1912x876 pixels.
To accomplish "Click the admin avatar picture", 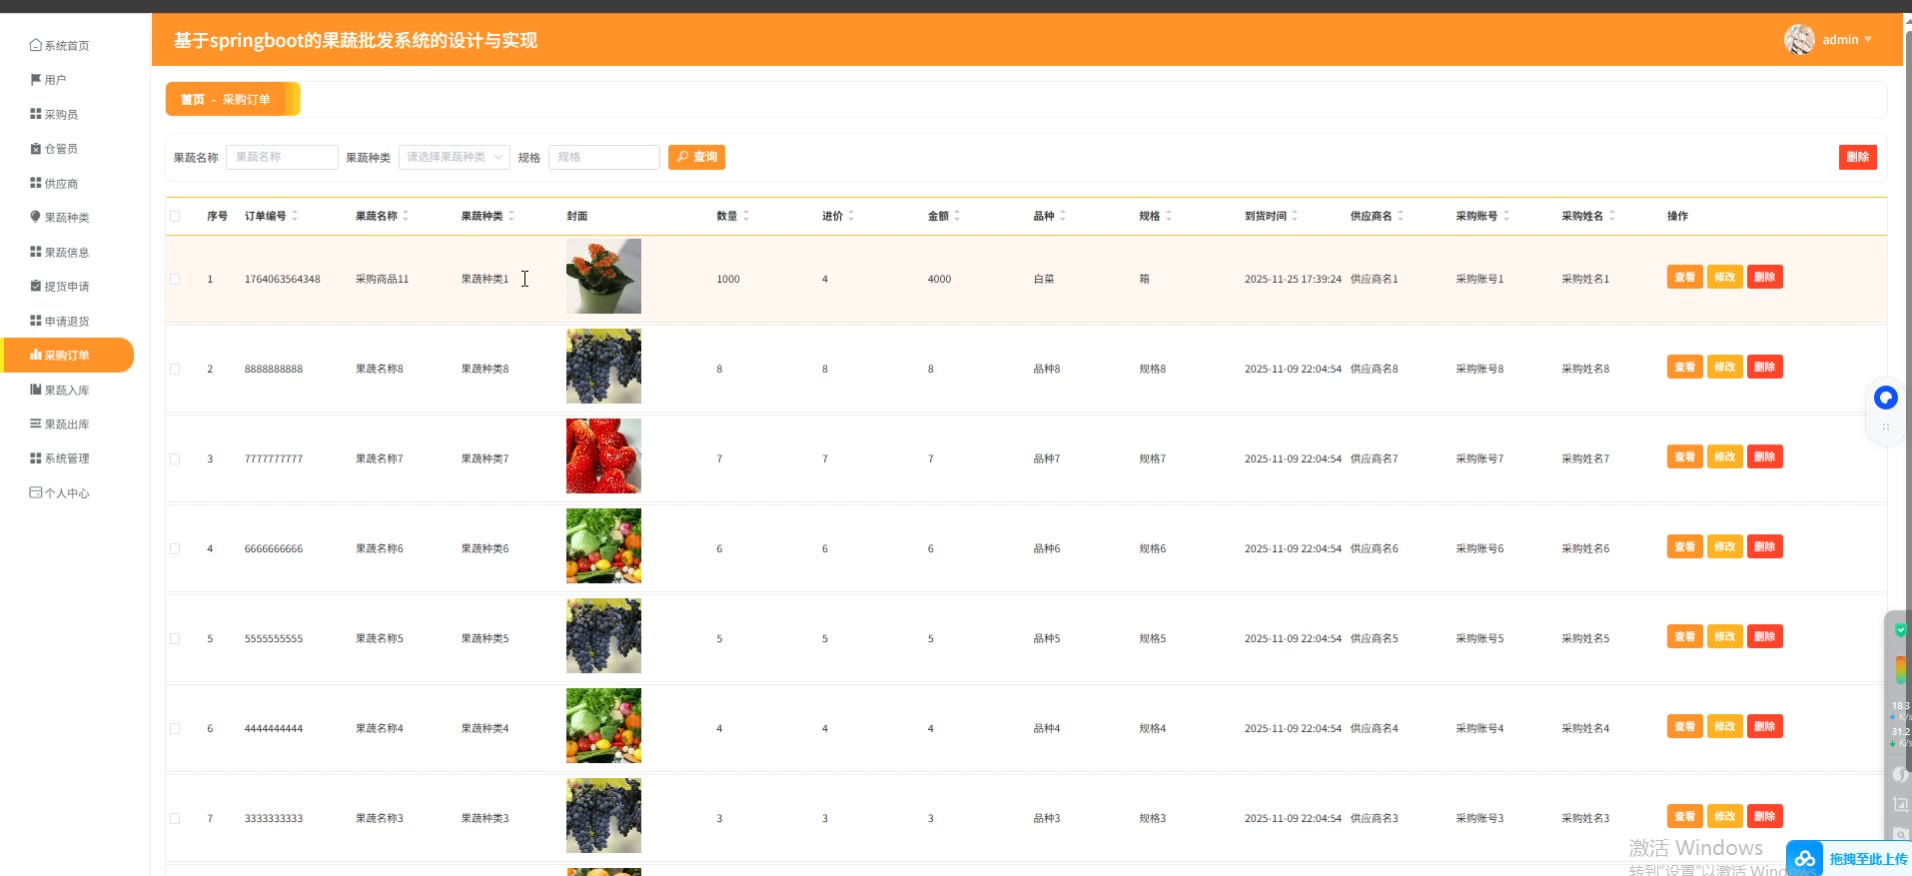I will point(1799,40).
